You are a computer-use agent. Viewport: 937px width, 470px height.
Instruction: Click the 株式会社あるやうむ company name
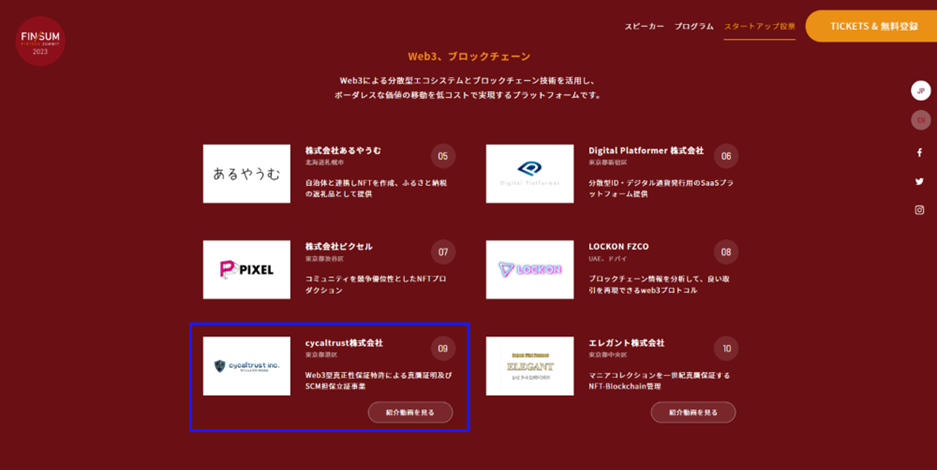tap(343, 150)
